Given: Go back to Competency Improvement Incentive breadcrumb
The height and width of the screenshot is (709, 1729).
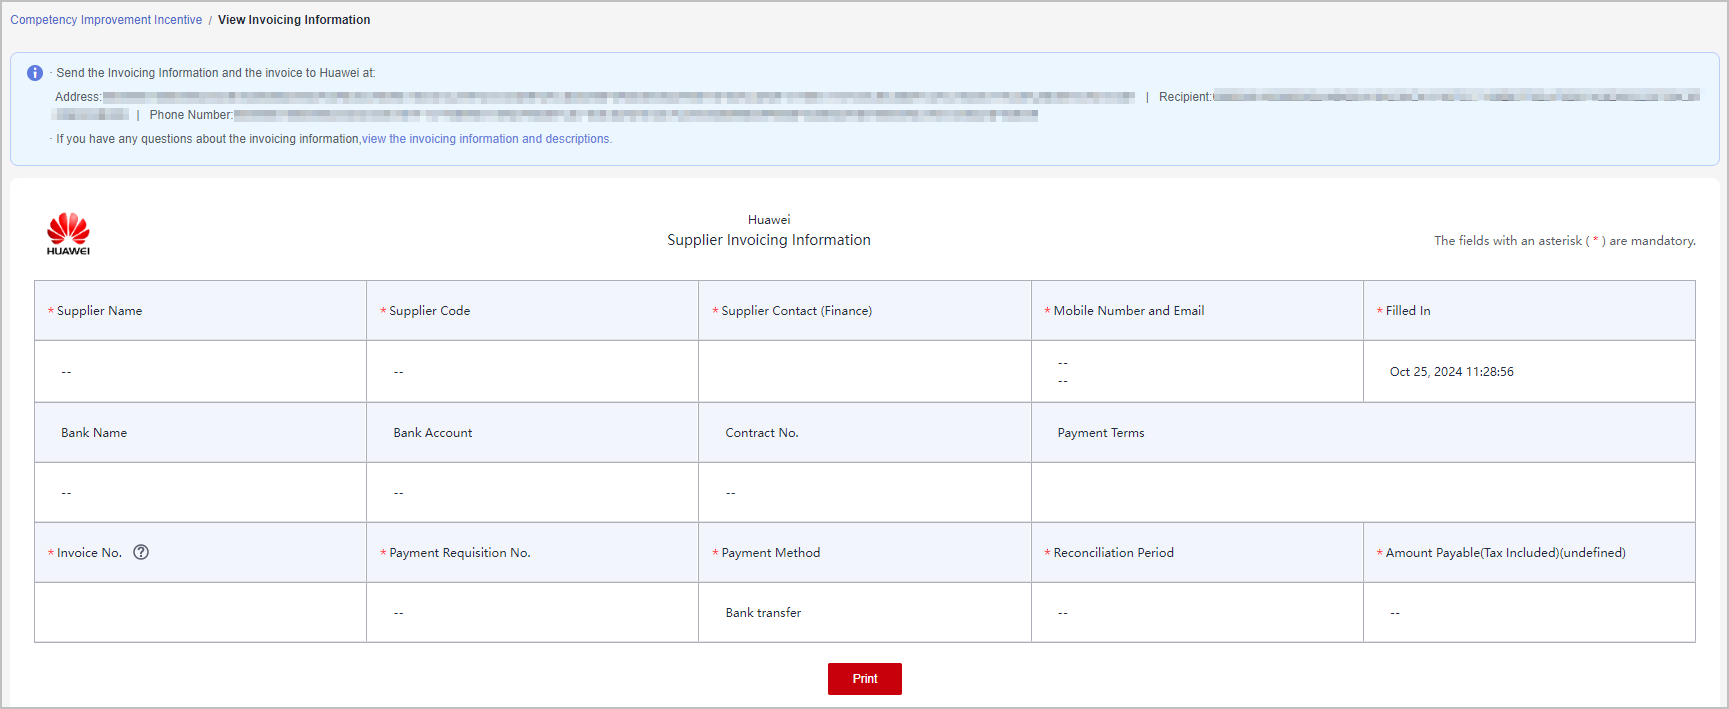Looking at the screenshot, I should [106, 20].
